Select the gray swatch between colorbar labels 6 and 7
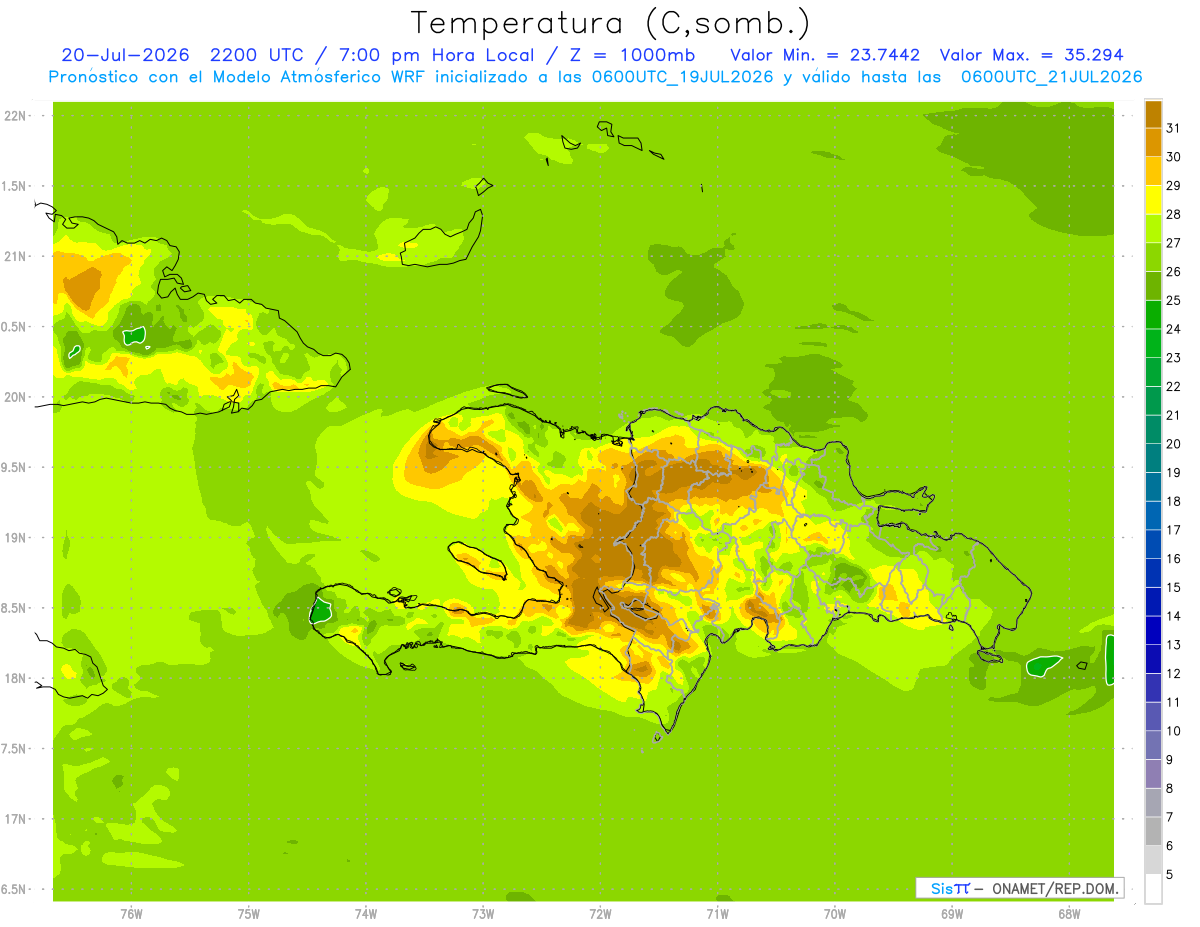Viewport: 1200px width, 927px height. pos(1153,831)
